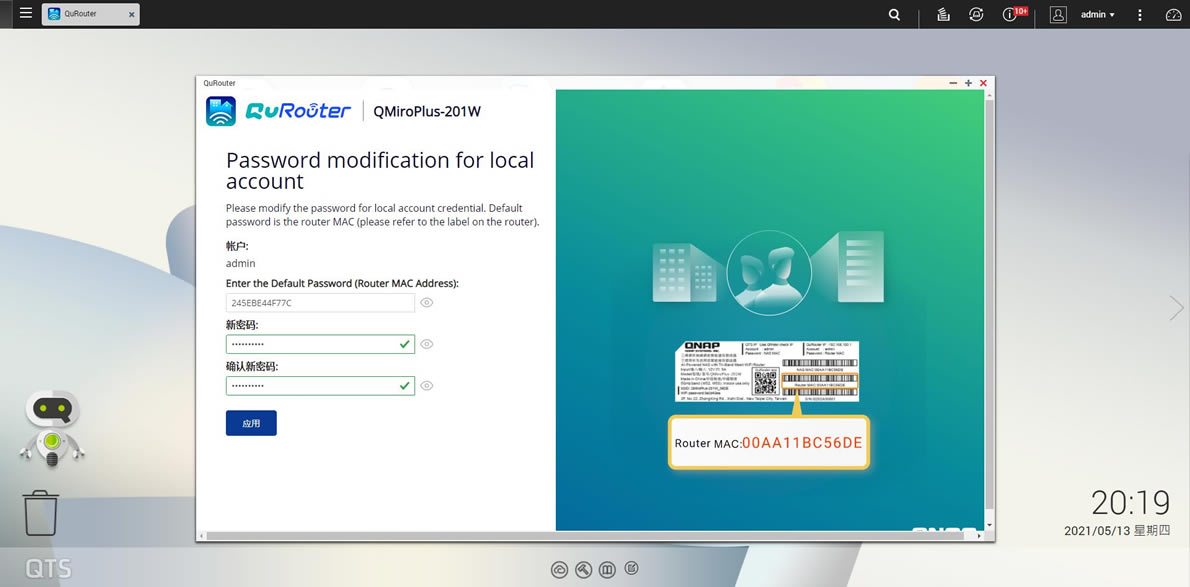The height and width of the screenshot is (587, 1190).
Task: Open the desktop recycle bin icon
Action: (x=40, y=513)
